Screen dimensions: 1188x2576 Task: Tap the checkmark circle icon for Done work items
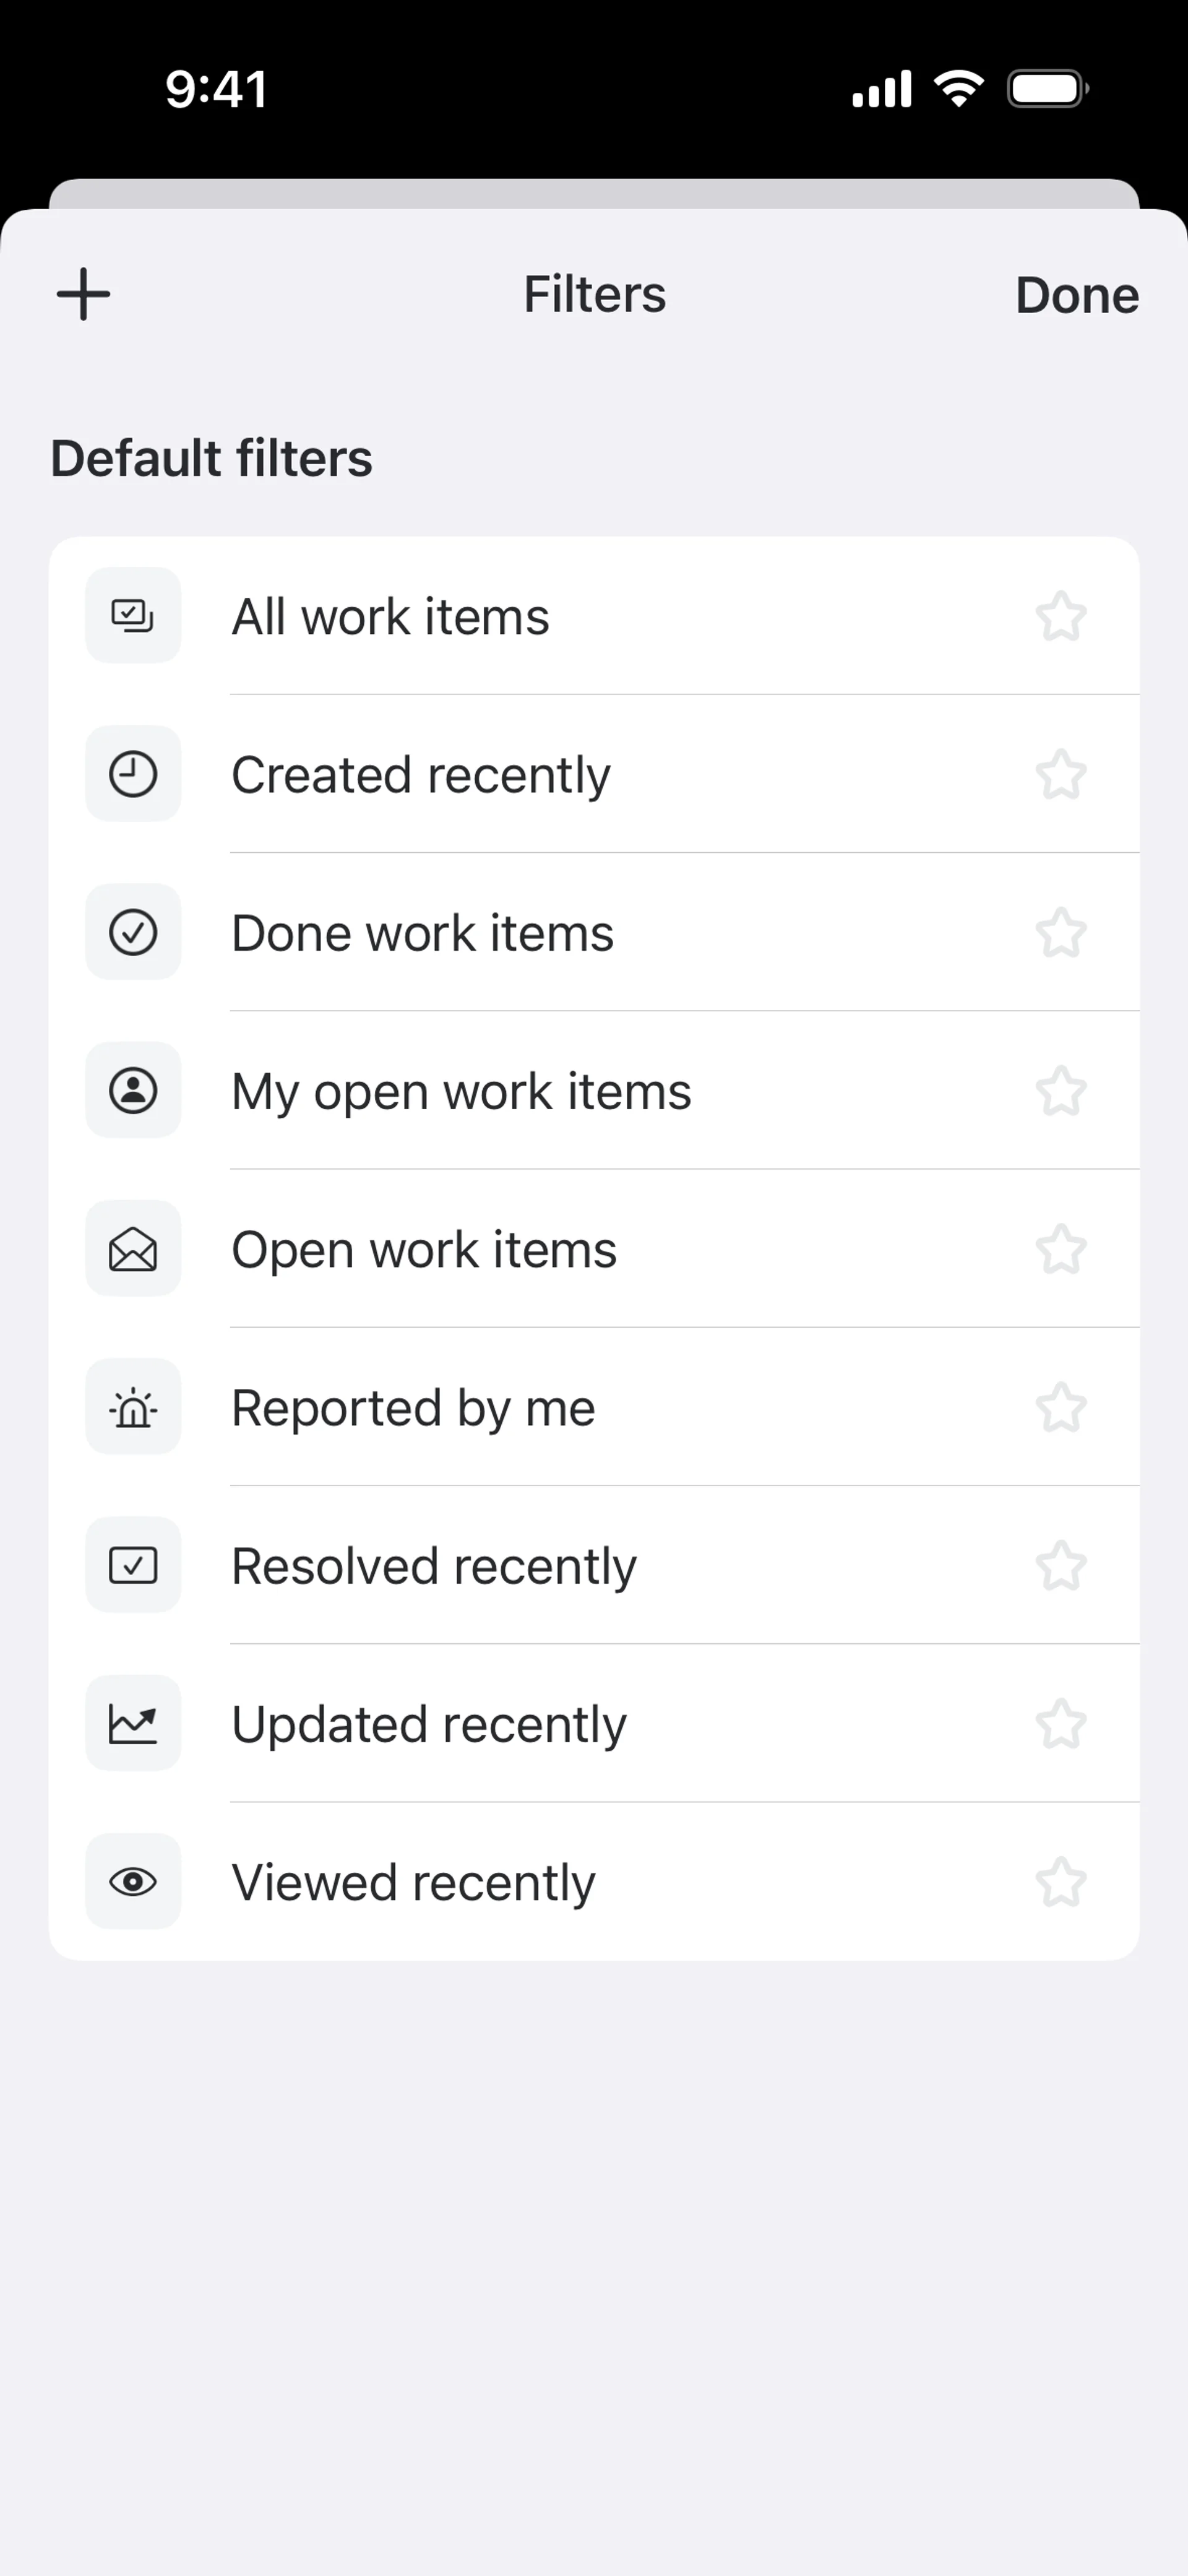(x=133, y=932)
